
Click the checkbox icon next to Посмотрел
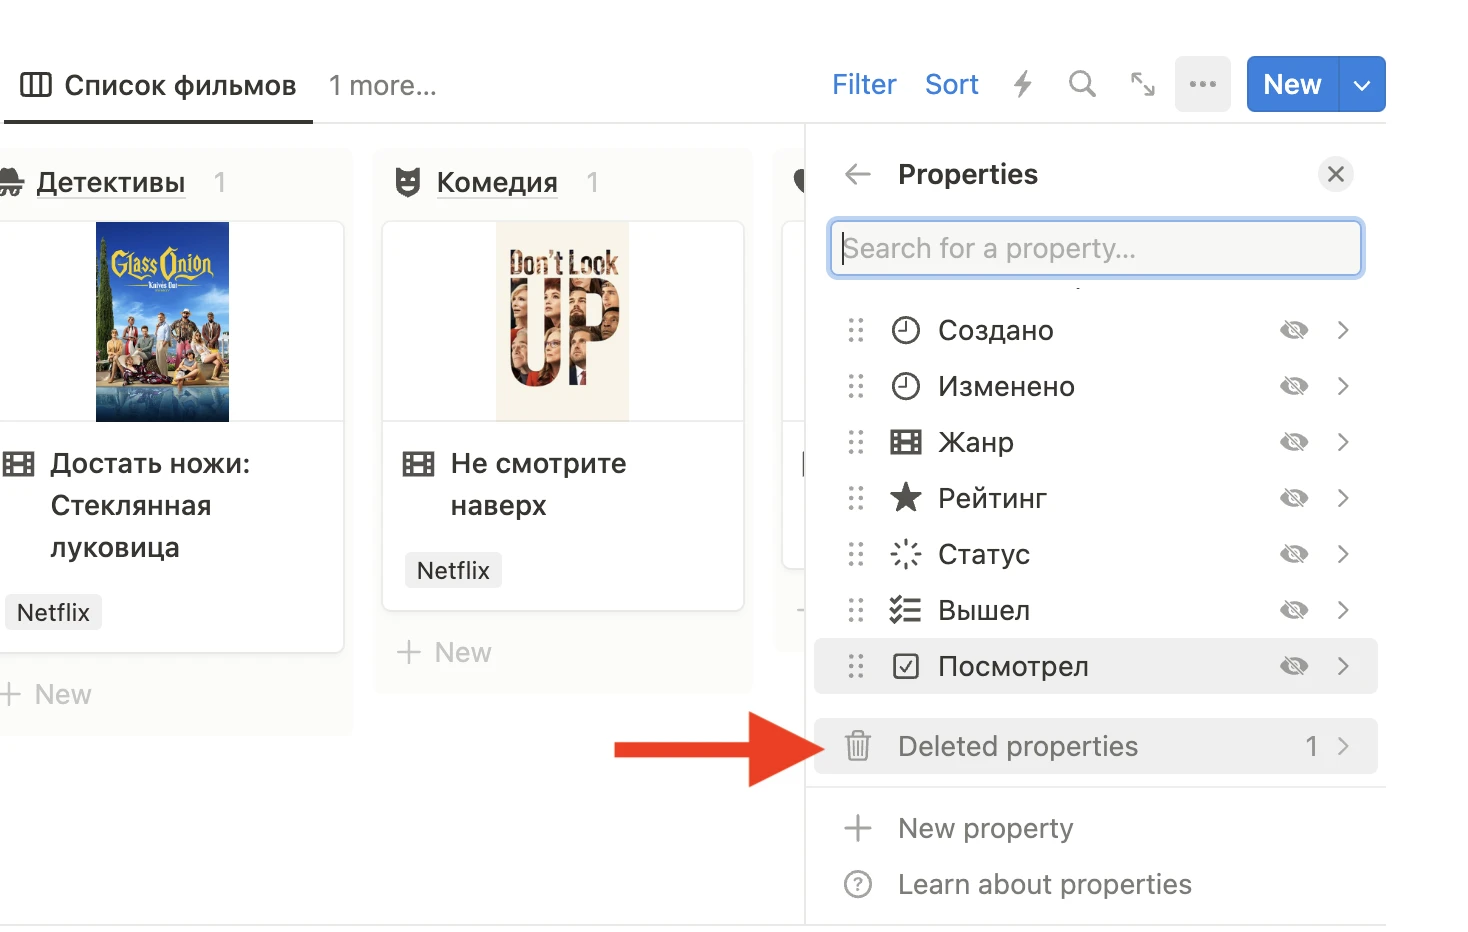tap(905, 666)
